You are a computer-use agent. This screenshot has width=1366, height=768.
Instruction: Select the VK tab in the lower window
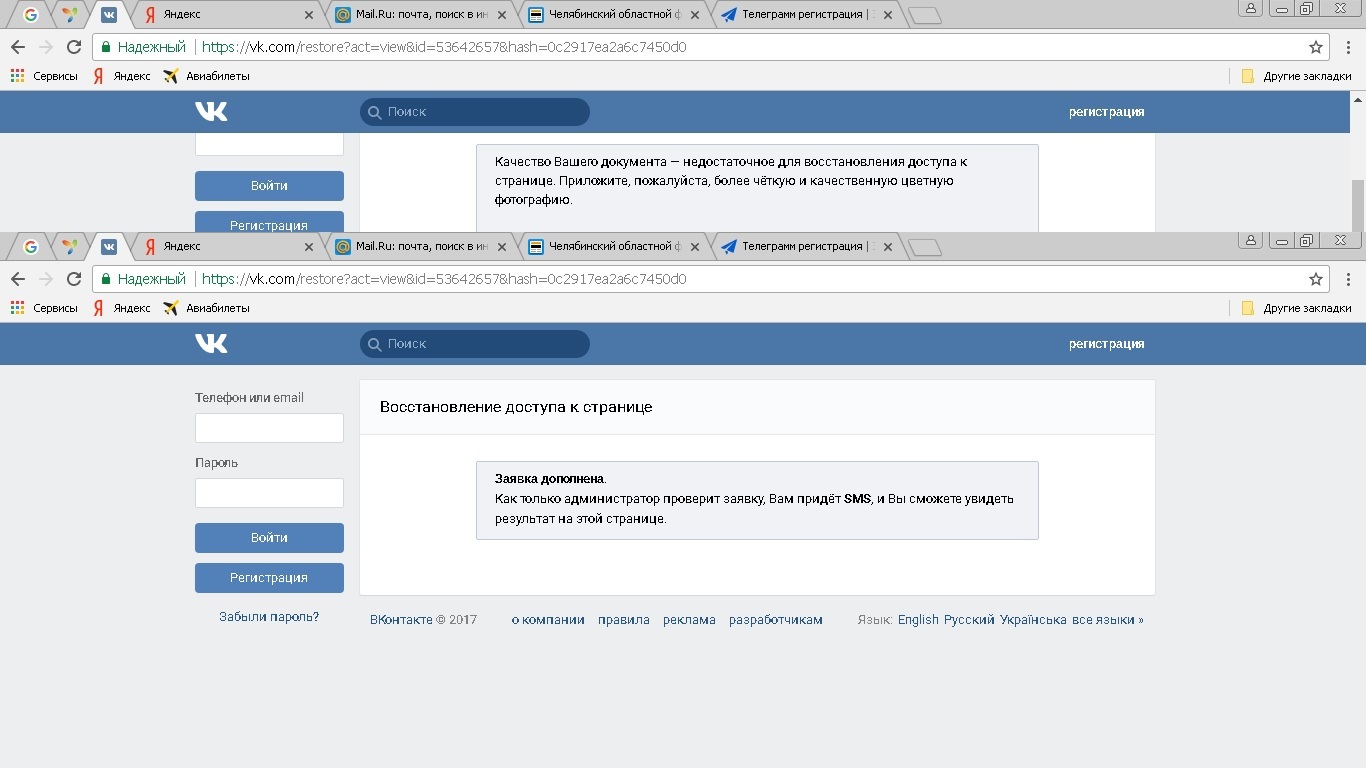point(109,246)
